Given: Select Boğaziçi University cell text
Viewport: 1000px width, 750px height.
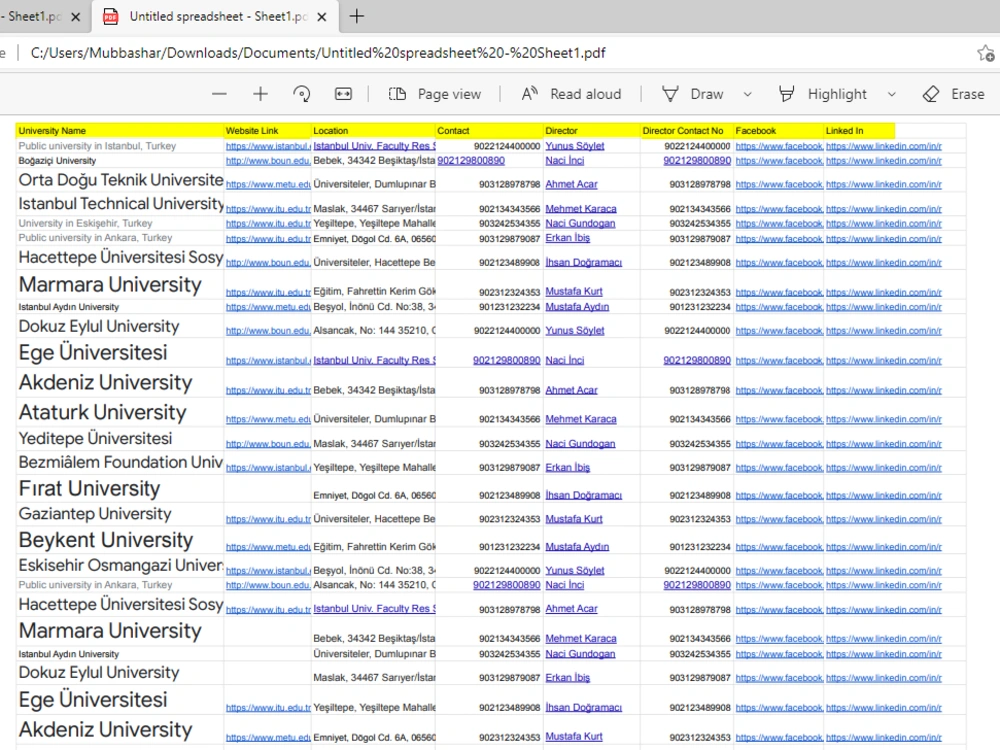Looking at the screenshot, I should tap(57, 161).
